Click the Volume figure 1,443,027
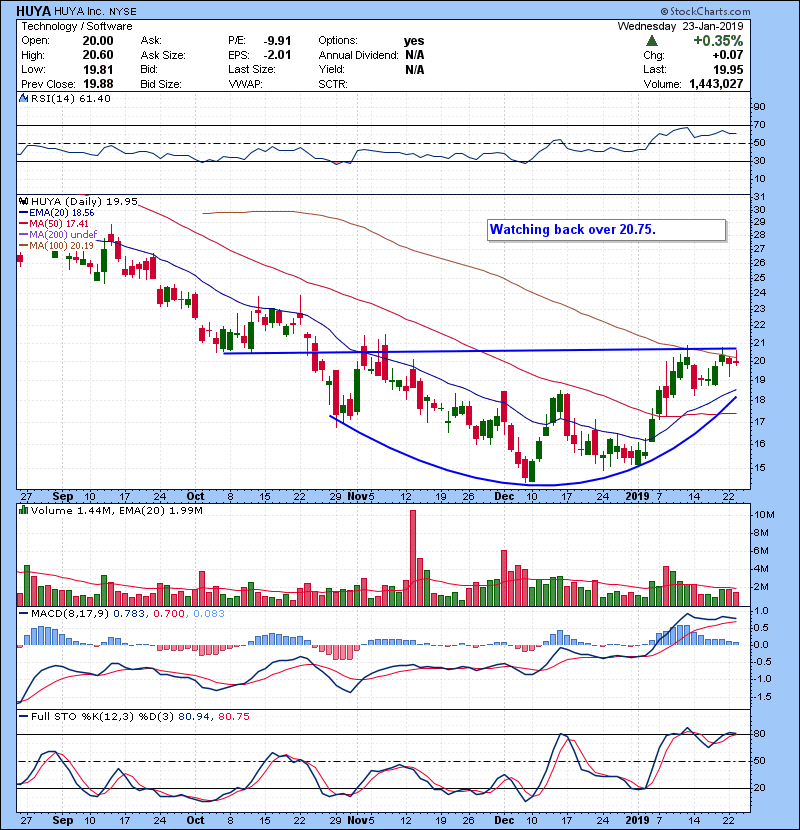The image size is (800, 830). point(716,84)
